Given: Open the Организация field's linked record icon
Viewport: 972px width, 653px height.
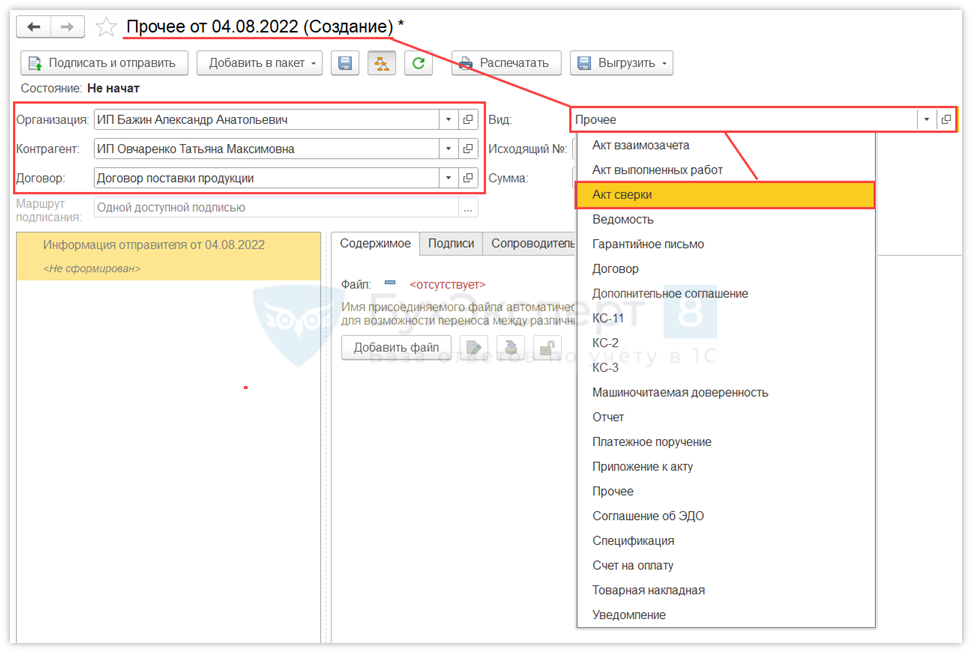Looking at the screenshot, I should 468,120.
